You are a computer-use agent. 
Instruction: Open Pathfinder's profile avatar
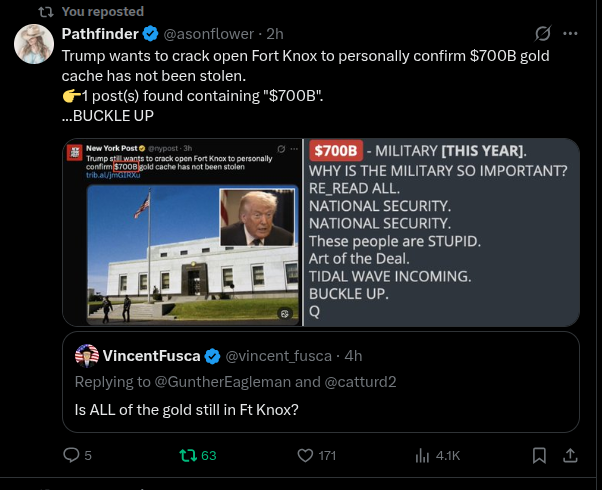click(34, 44)
